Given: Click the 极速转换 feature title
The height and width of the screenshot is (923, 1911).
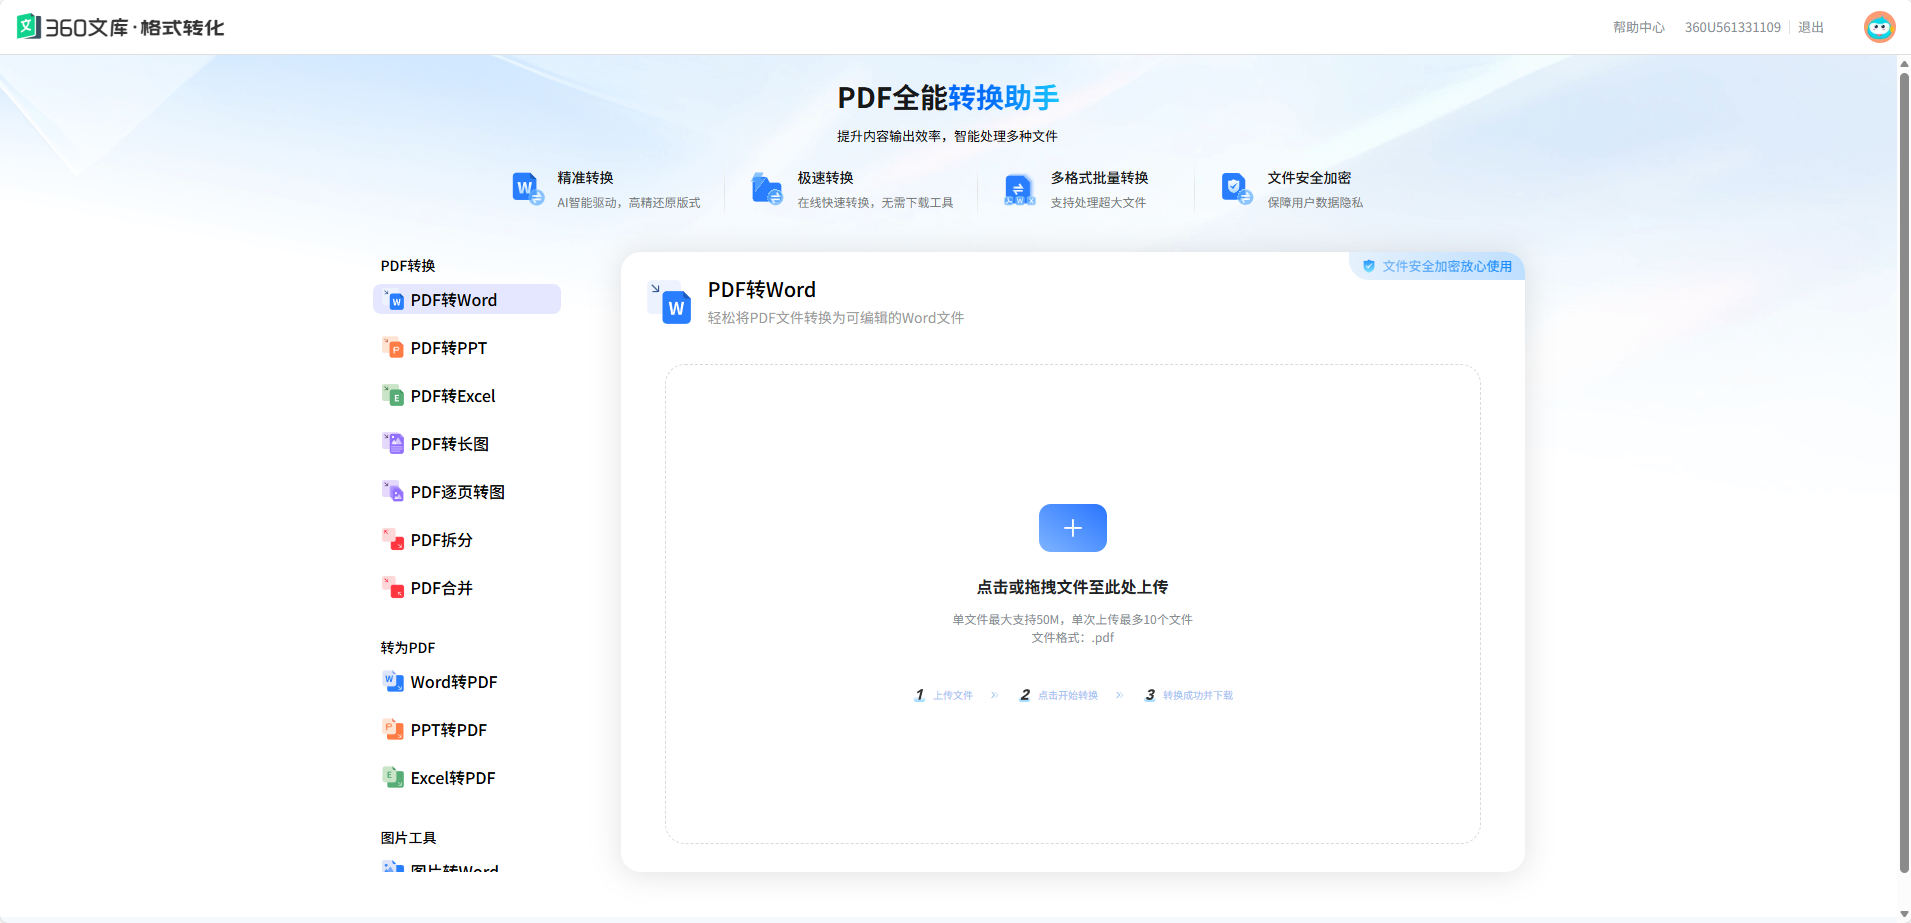Looking at the screenshot, I should pyautogui.click(x=825, y=178).
